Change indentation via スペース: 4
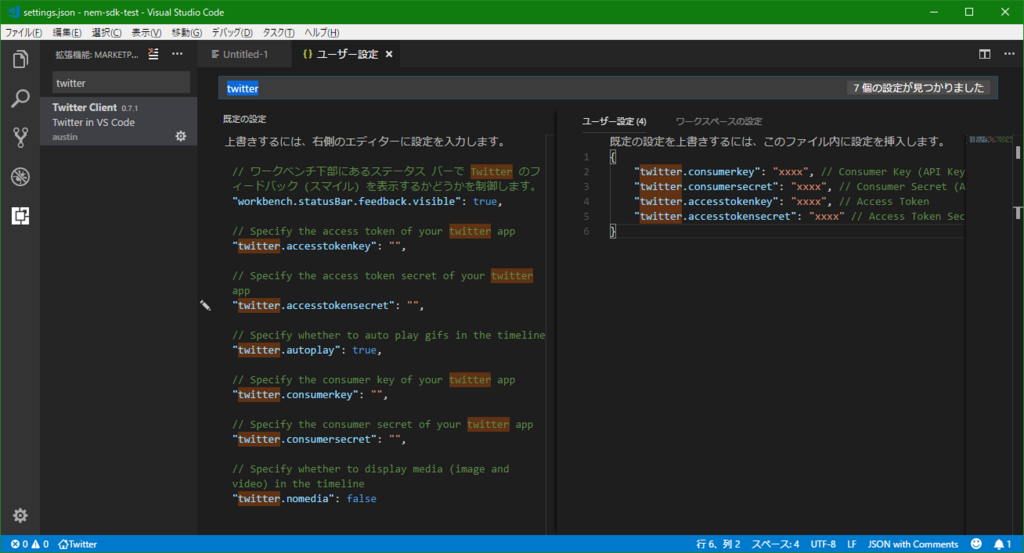Image resolution: width=1024 pixels, height=553 pixels. click(x=775, y=544)
